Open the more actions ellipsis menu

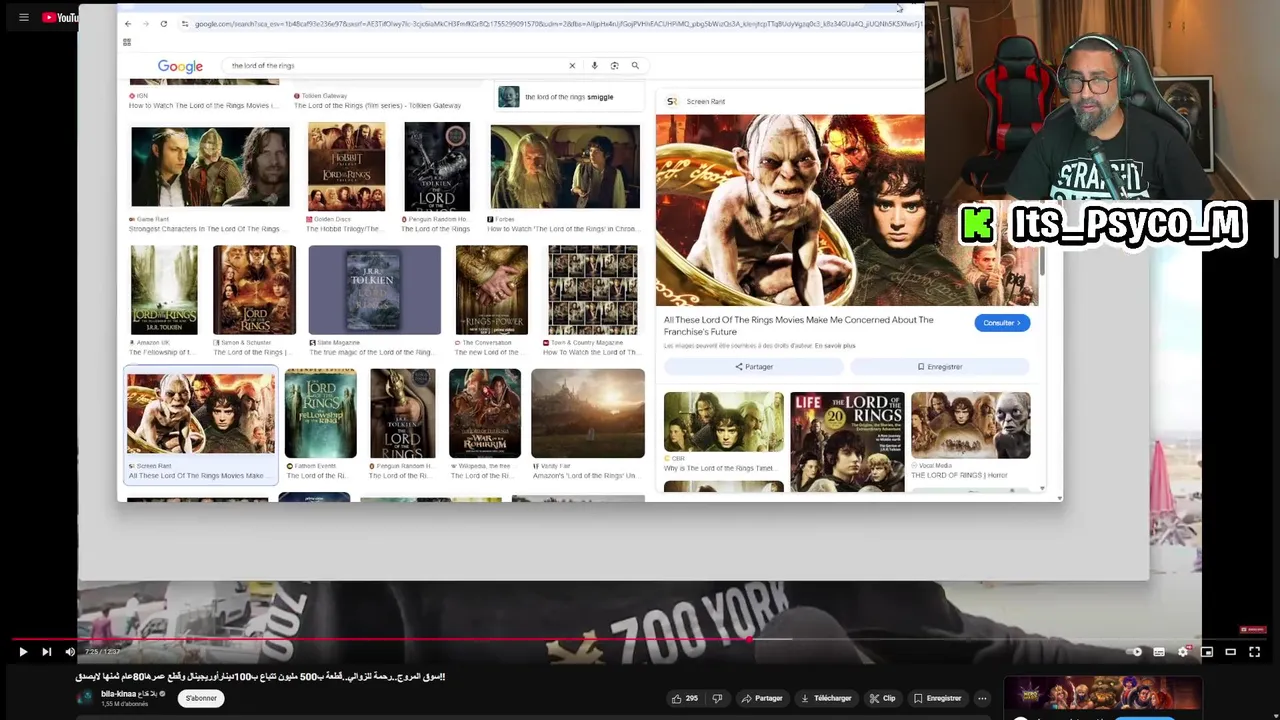(x=982, y=698)
